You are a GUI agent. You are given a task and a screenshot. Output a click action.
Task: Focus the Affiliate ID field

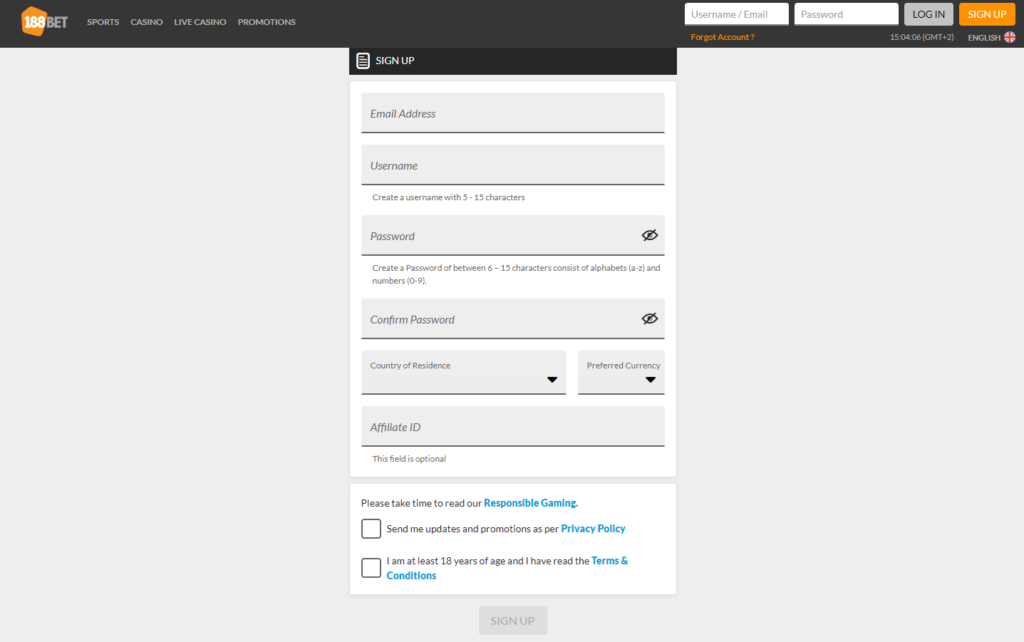pyautogui.click(x=513, y=426)
